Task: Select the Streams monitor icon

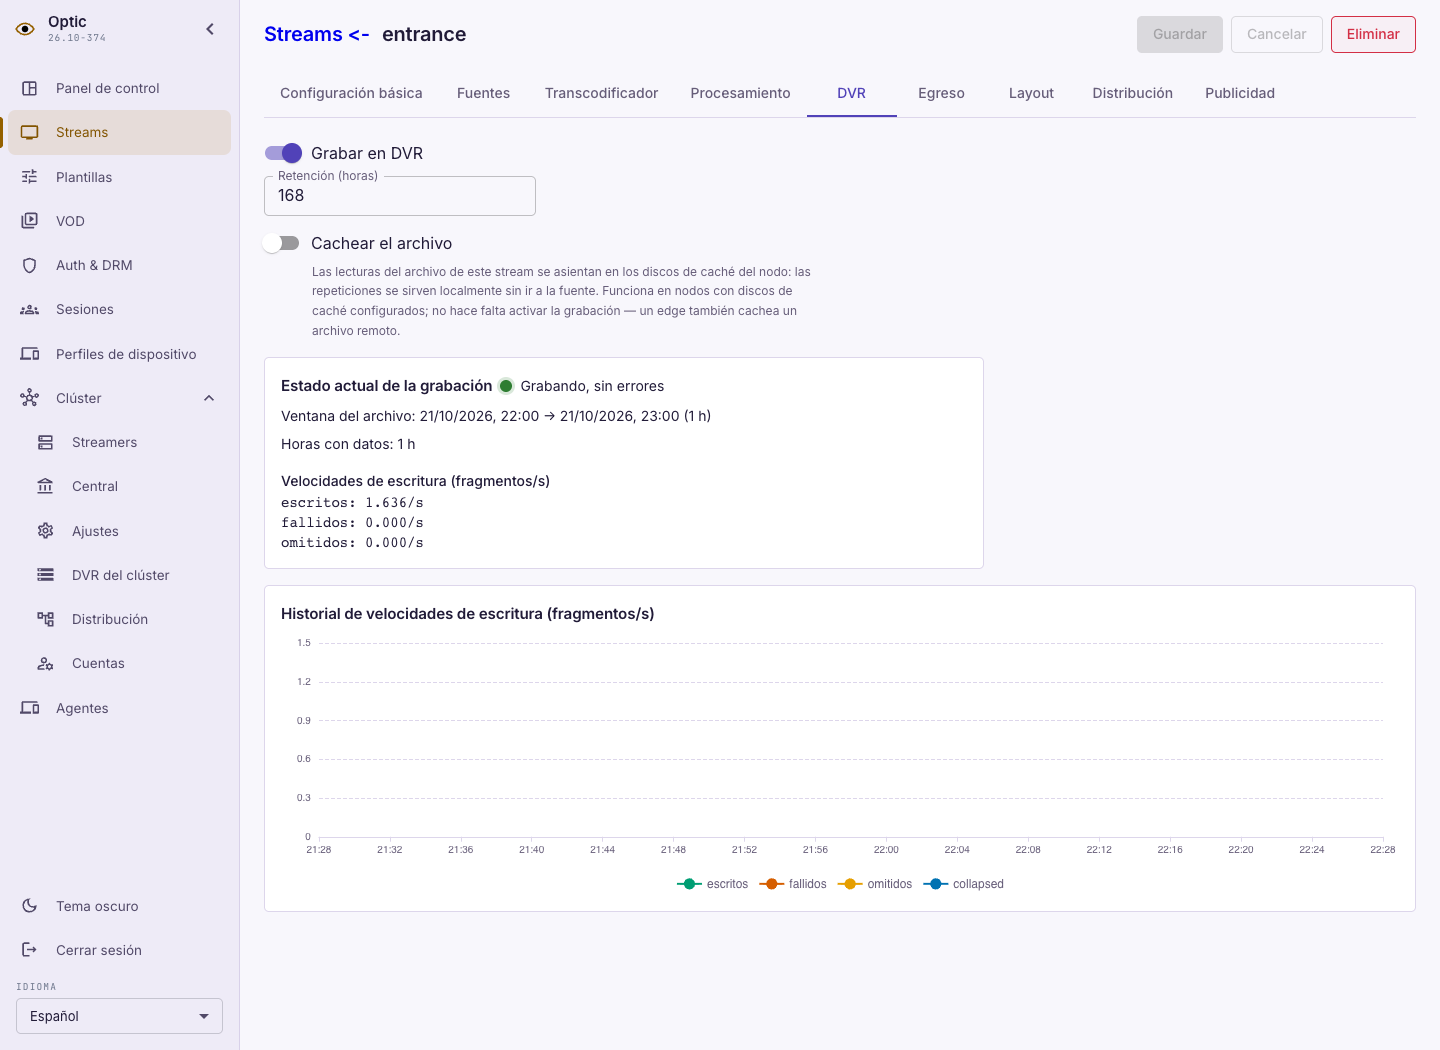Action: click(30, 132)
